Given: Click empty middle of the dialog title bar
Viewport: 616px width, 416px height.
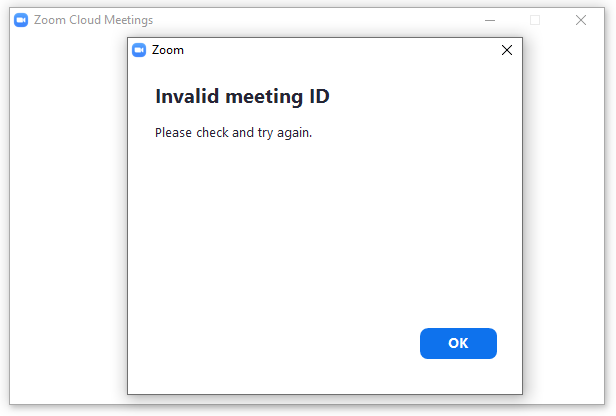Looking at the screenshot, I should click(330, 50).
